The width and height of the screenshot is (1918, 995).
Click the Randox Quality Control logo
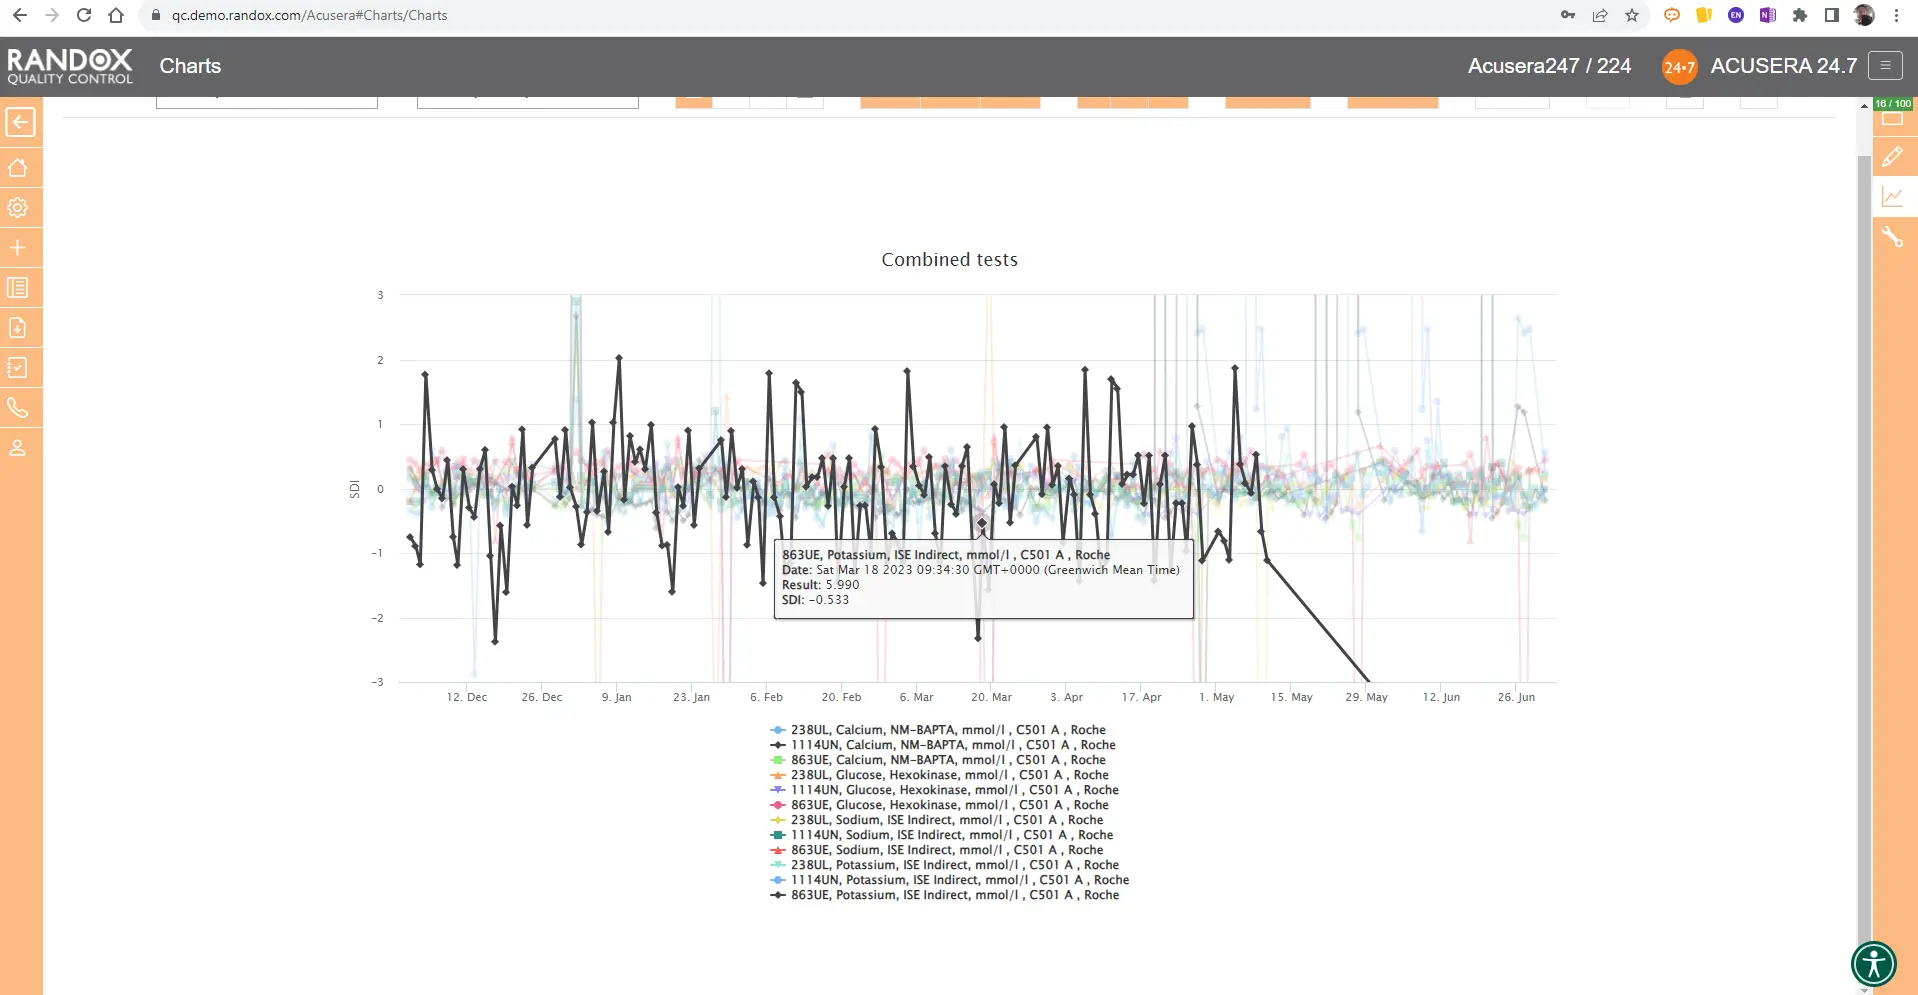point(70,66)
